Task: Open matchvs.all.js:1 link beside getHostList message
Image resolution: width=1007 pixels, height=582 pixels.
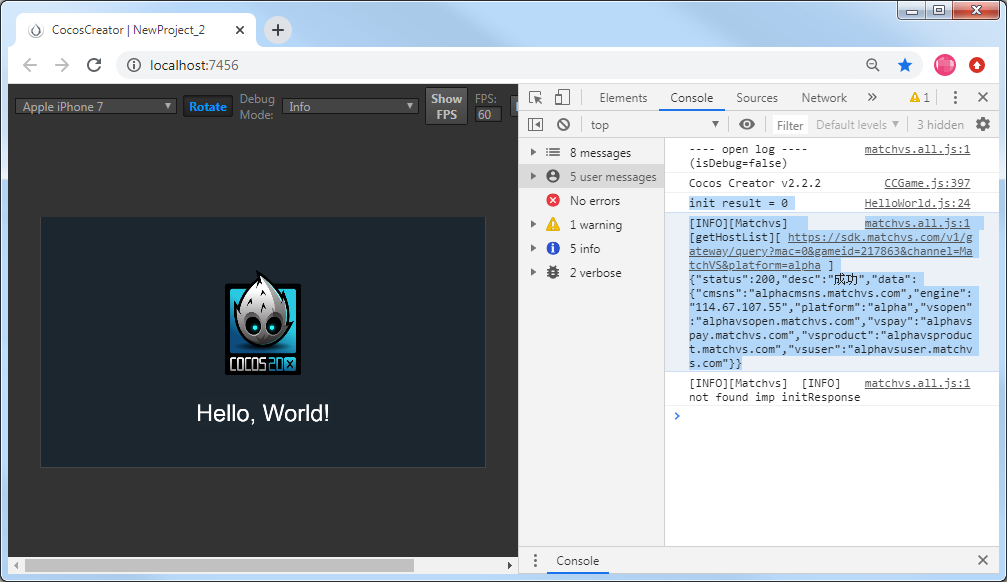Action: [917, 224]
